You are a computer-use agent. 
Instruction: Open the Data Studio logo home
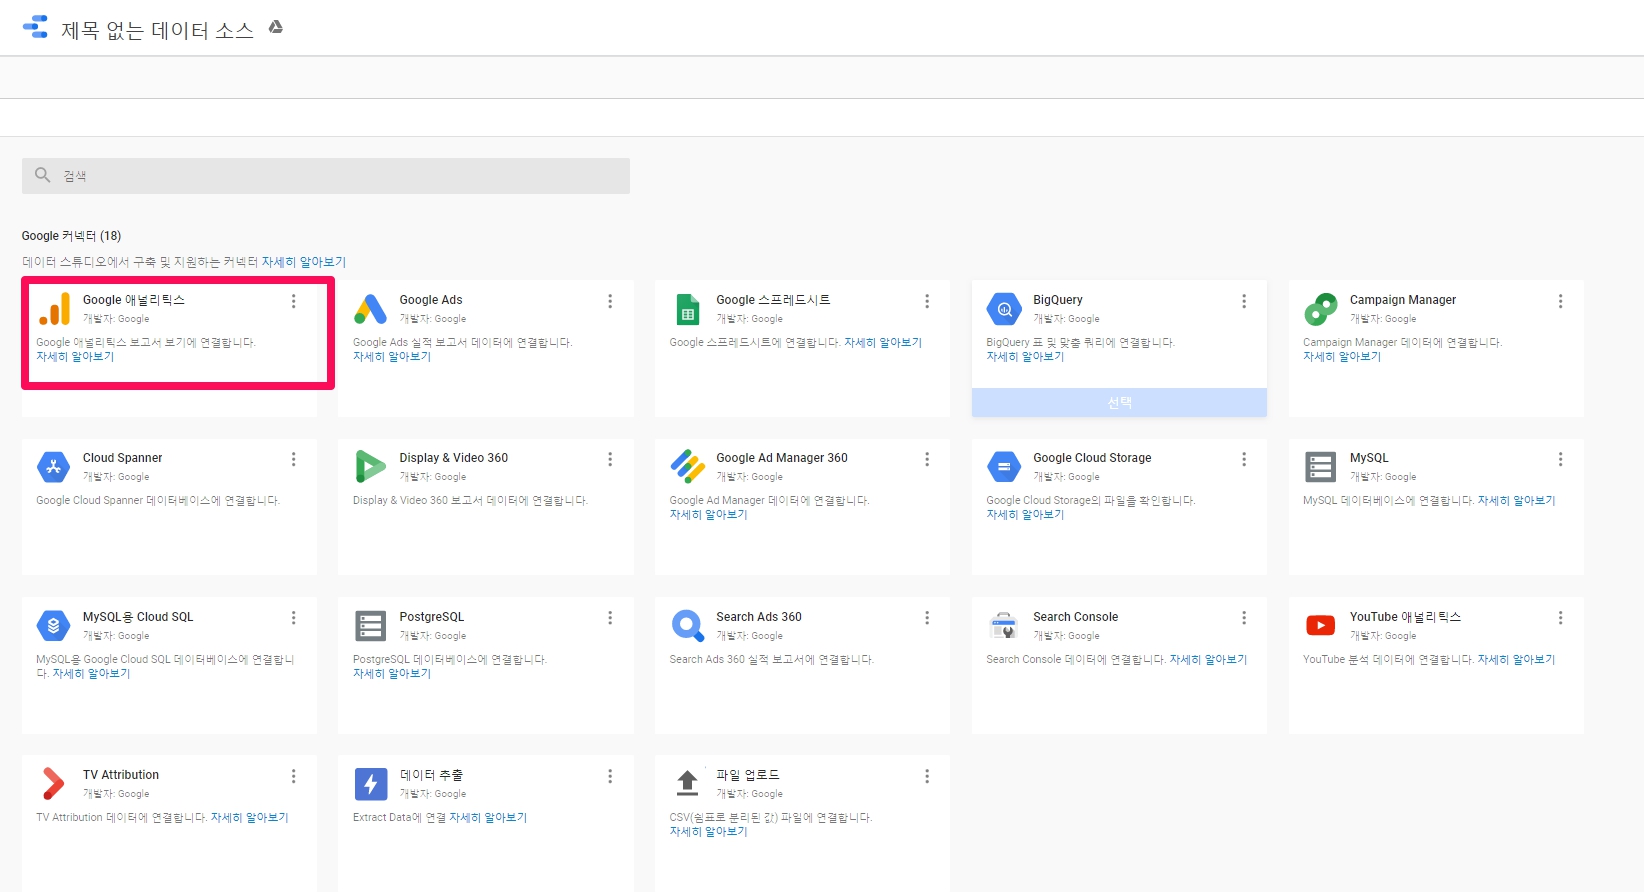[x=35, y=28]
